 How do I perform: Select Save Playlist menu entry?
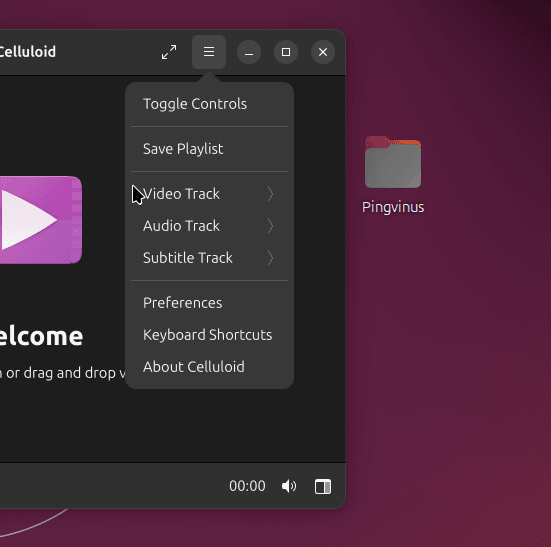pos(209,149)
